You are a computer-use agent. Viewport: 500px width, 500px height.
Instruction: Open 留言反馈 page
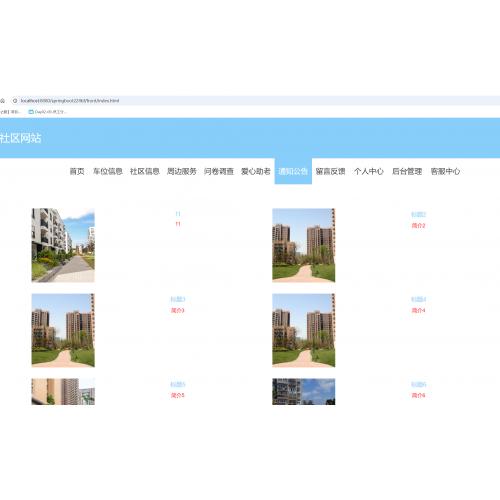(330, 171)
